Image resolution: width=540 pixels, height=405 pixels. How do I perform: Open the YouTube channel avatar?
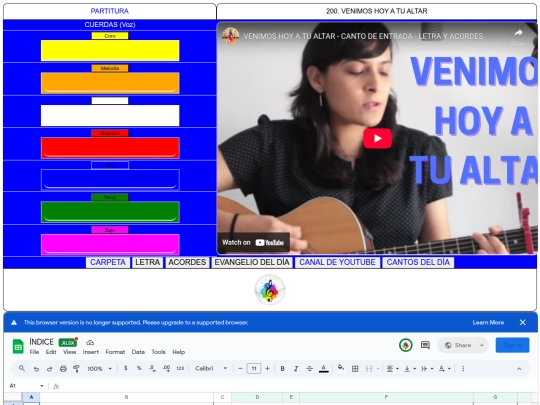click(231, 36)
